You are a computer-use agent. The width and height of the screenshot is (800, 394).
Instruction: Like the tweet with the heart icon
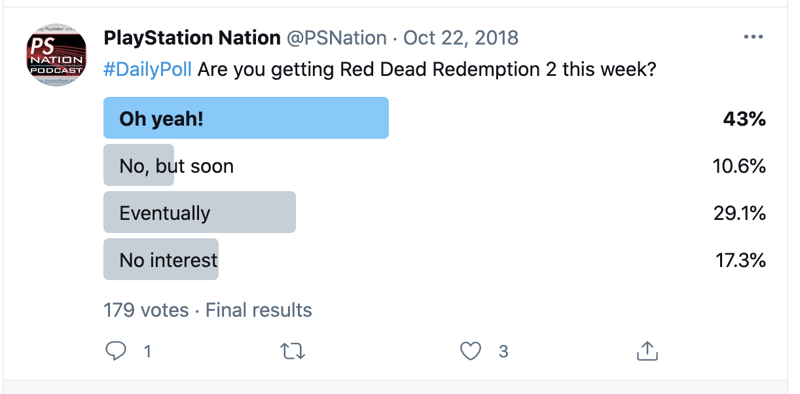coord(470,351)
